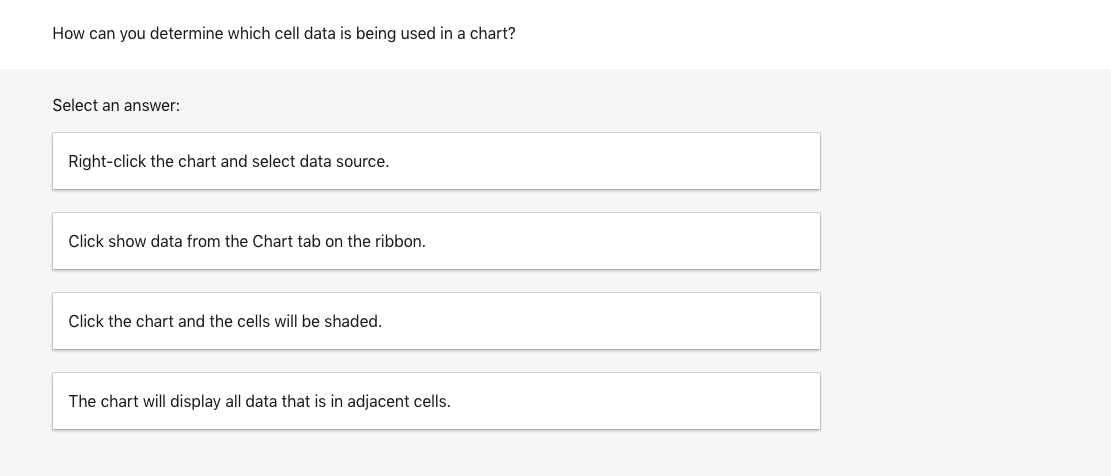Choose the "Click show data" ribbon answer
Screen dimensions: 1111x476
tap(436, 241)
